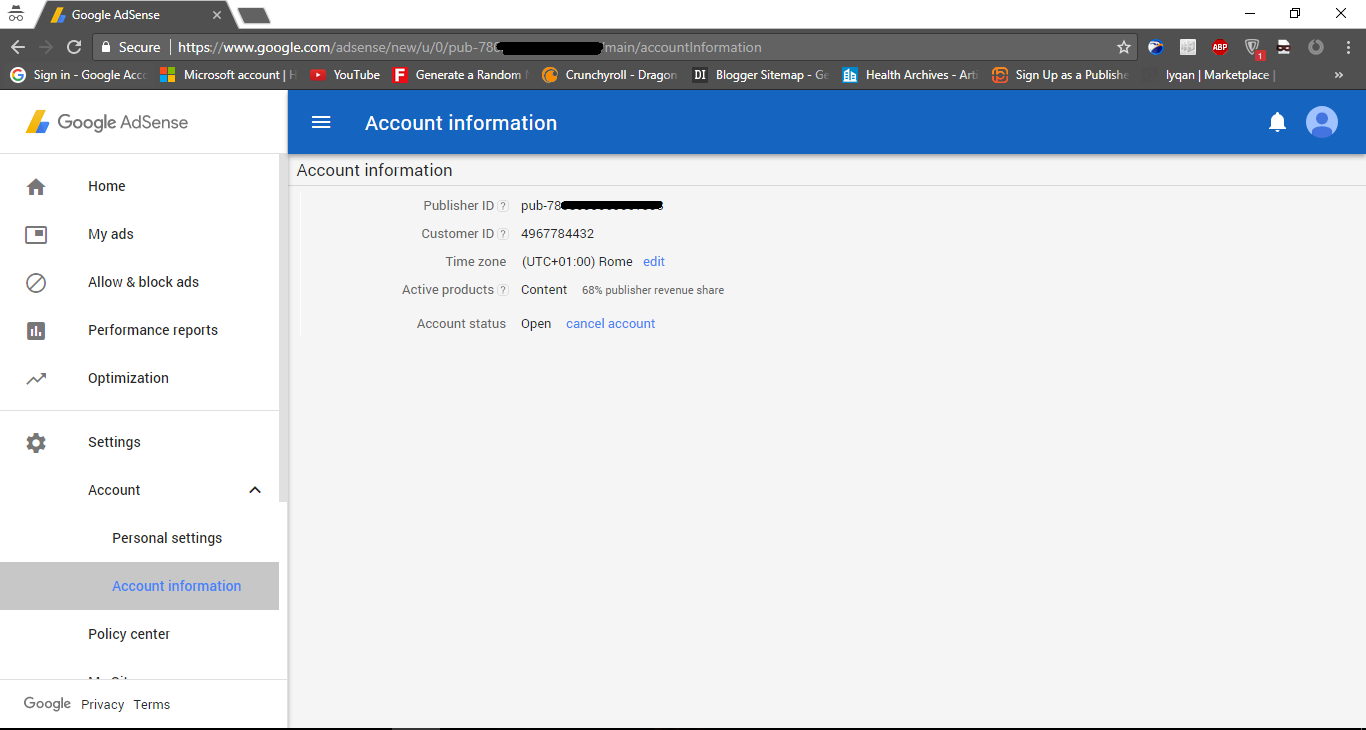Open the AdBlock Plus extension icon
Image resolution: width=1366 pixels, height=730 pixels.
[x=1219, y=47]
